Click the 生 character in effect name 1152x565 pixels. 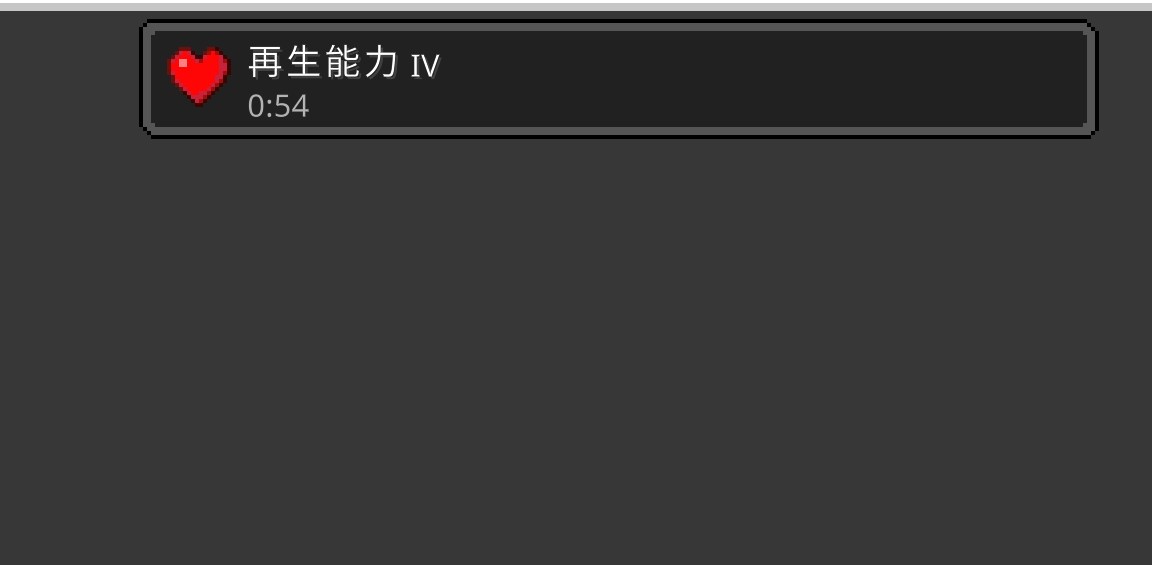point(304,62)
